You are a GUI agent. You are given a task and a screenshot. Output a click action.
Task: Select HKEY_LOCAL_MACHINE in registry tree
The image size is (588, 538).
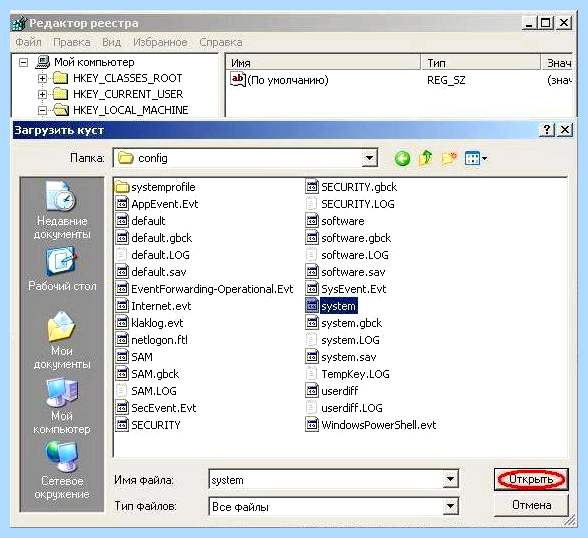click(x=130, y=110)
